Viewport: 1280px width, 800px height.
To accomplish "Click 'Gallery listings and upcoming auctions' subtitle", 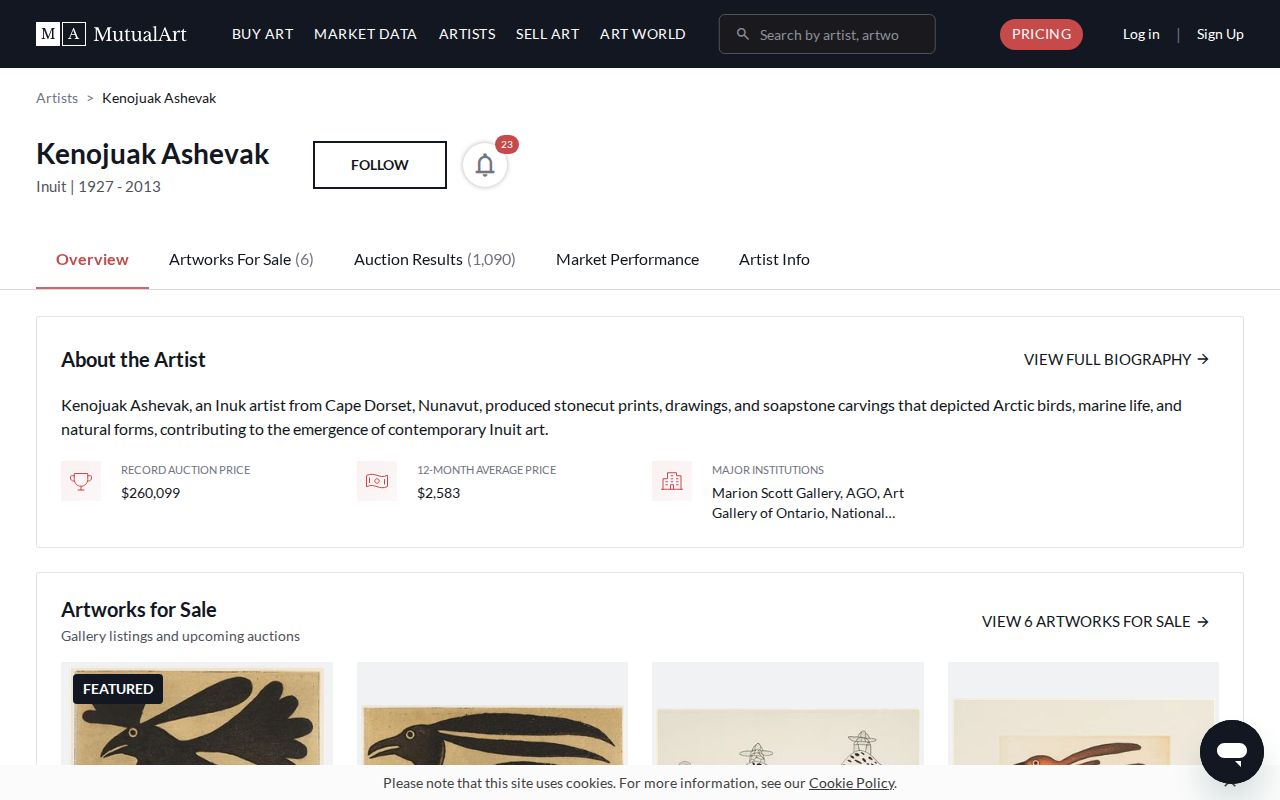I will pyautogui.click(x=180, y=636).
